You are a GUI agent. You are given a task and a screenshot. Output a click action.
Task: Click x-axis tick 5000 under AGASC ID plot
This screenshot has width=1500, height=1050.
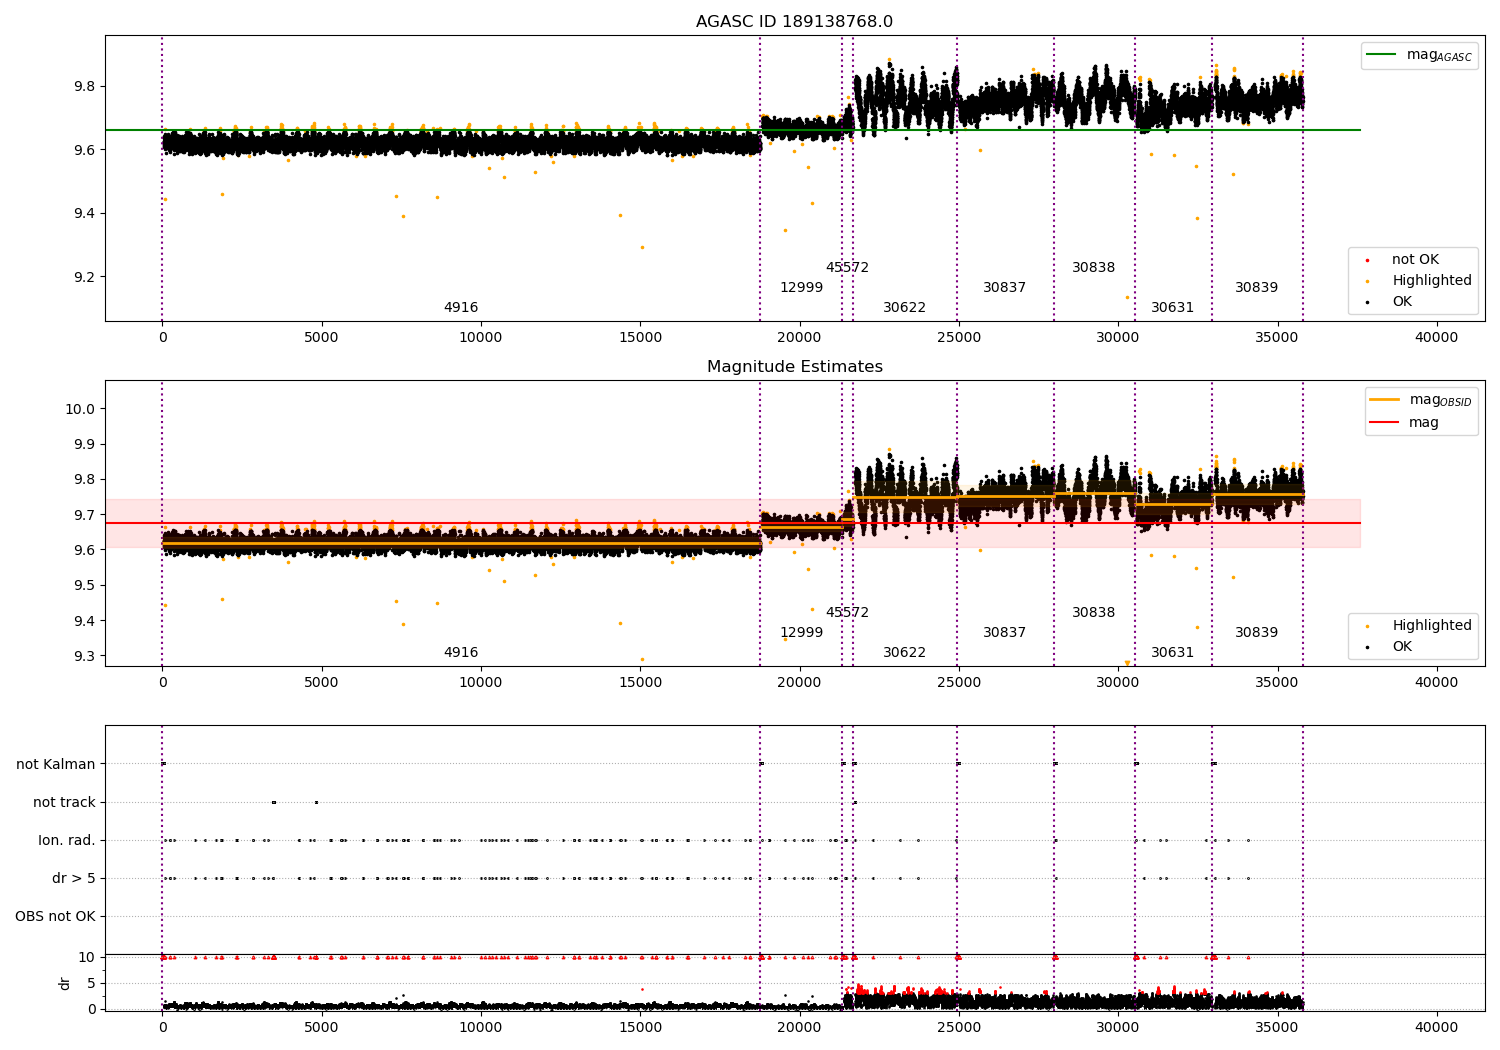tap(322, 338)
